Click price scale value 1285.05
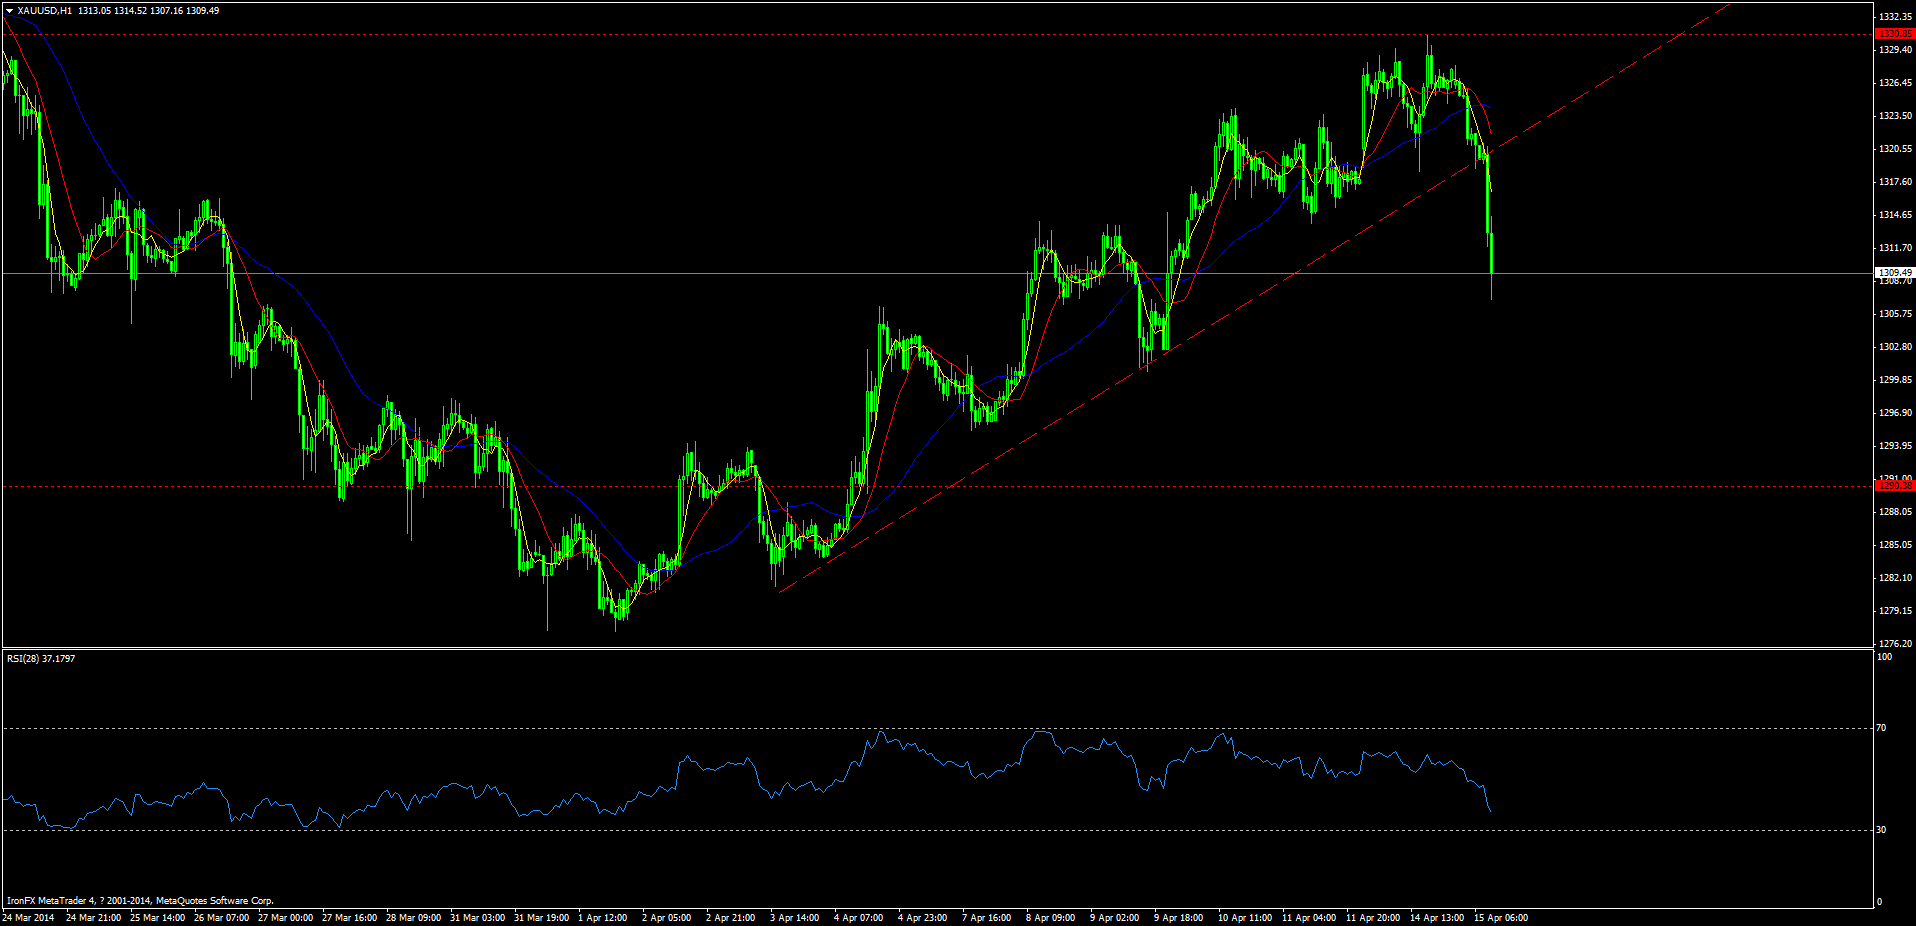1916x926 pixels. (x=1895, y=545)
